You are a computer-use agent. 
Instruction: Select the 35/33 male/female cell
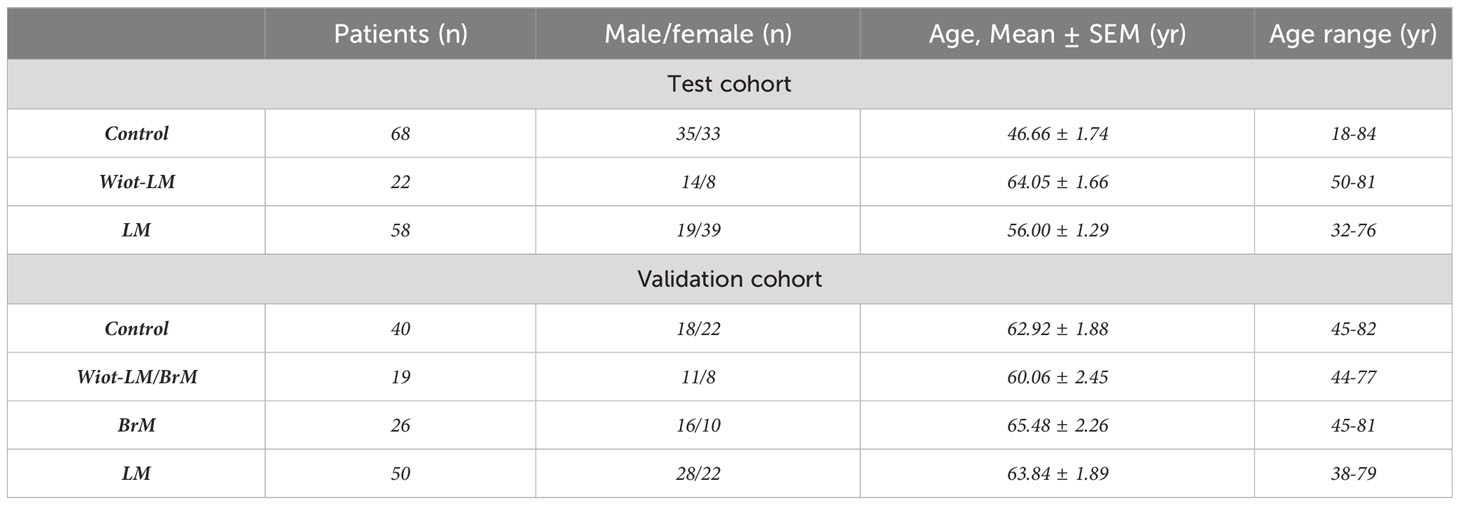698,133
